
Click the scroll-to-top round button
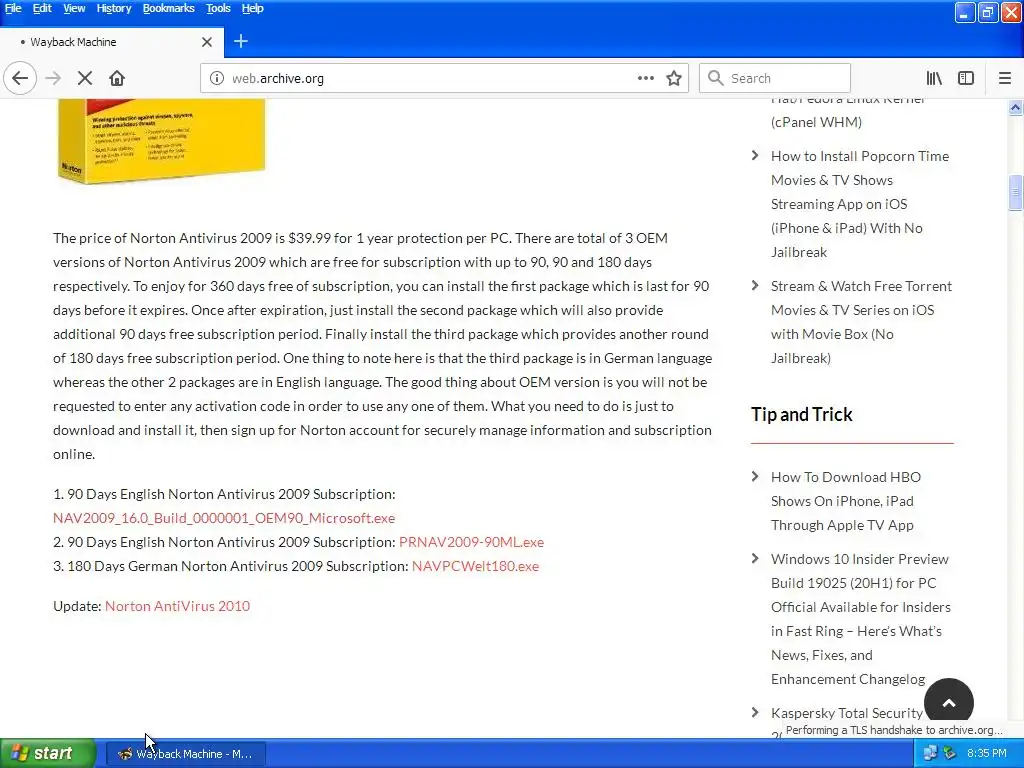click(949, 703)
